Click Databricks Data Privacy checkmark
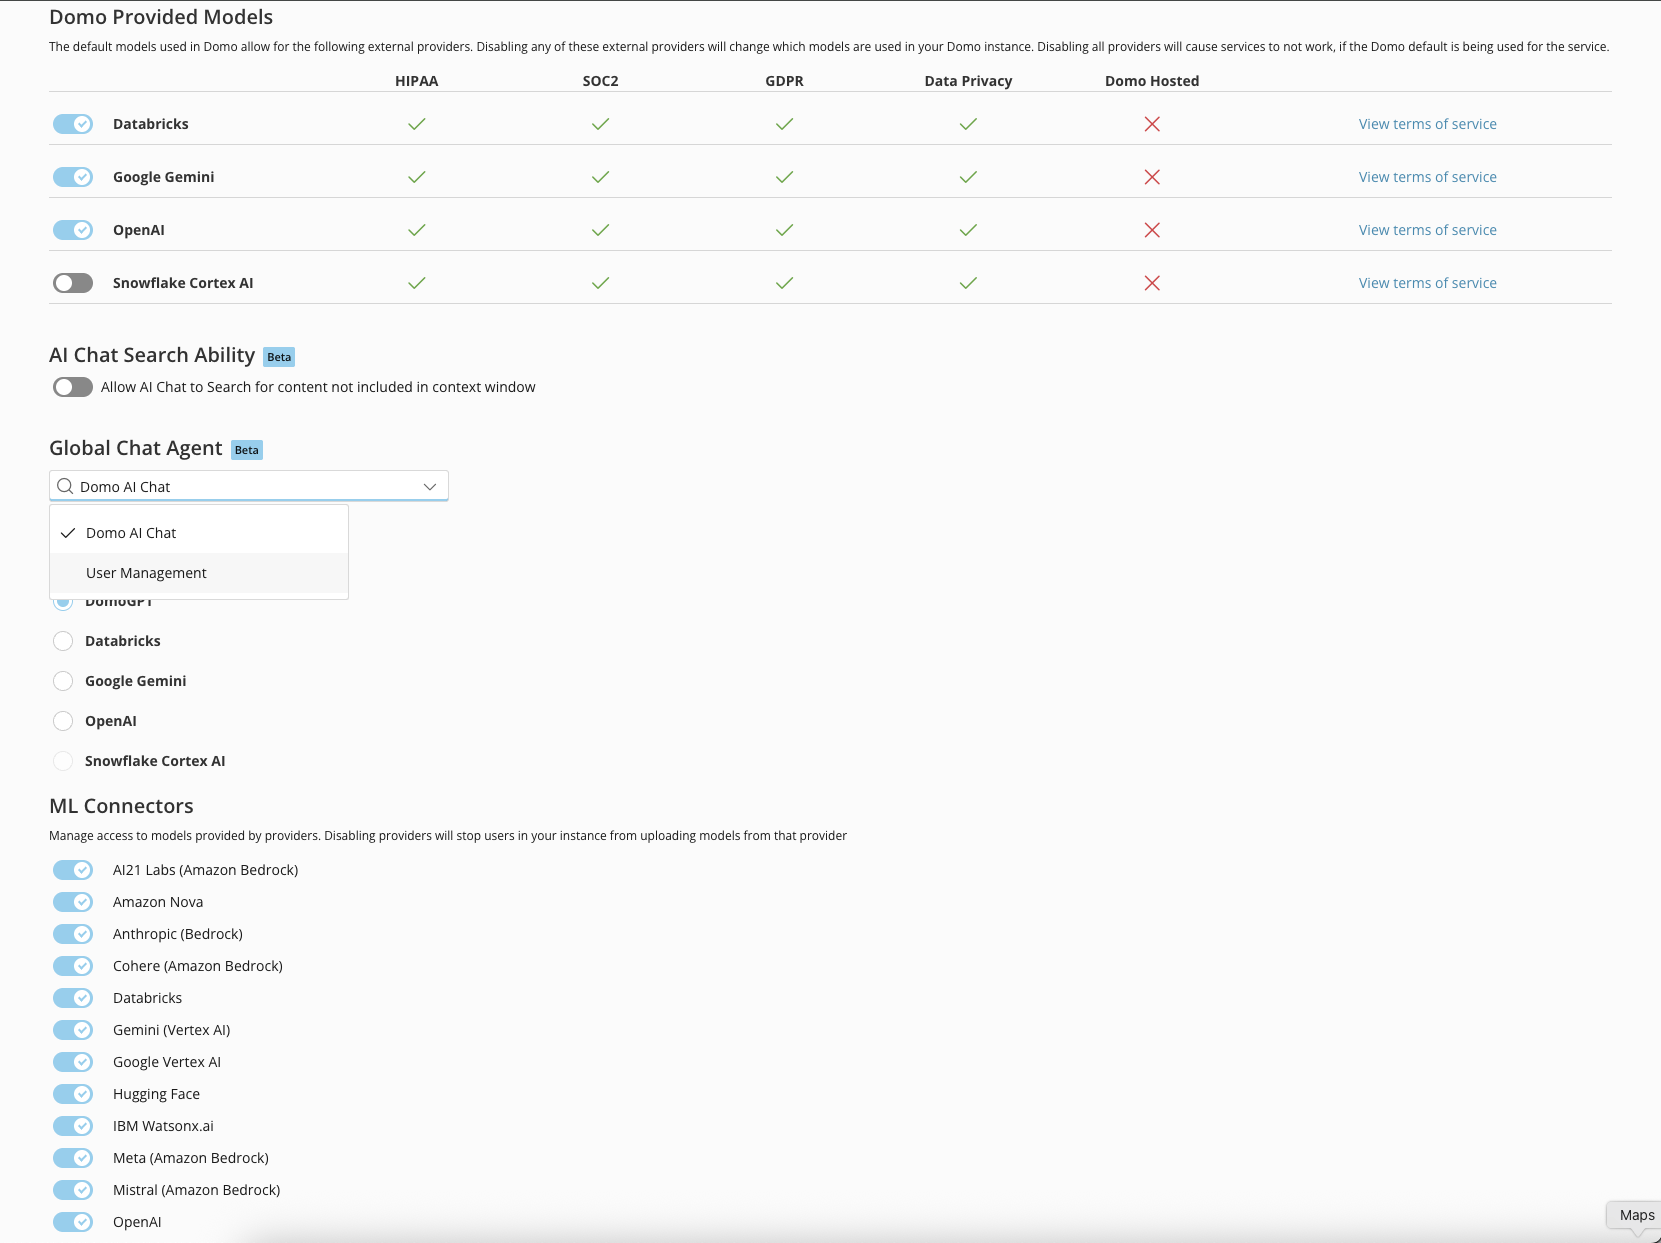 968,124
